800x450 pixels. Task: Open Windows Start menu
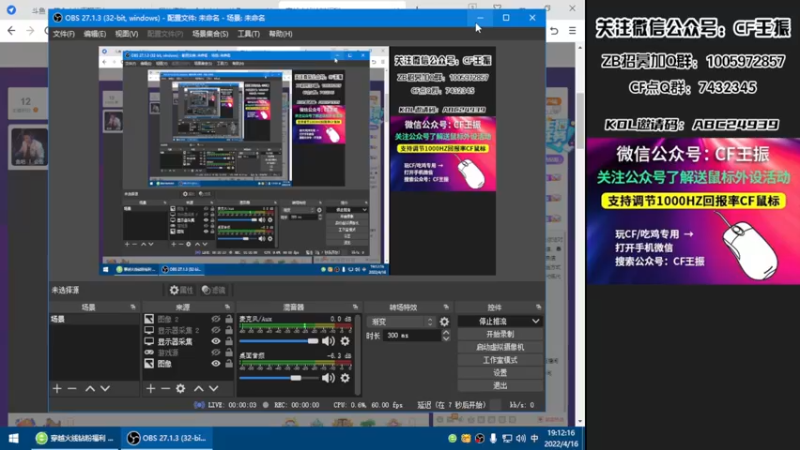(14, 438)
